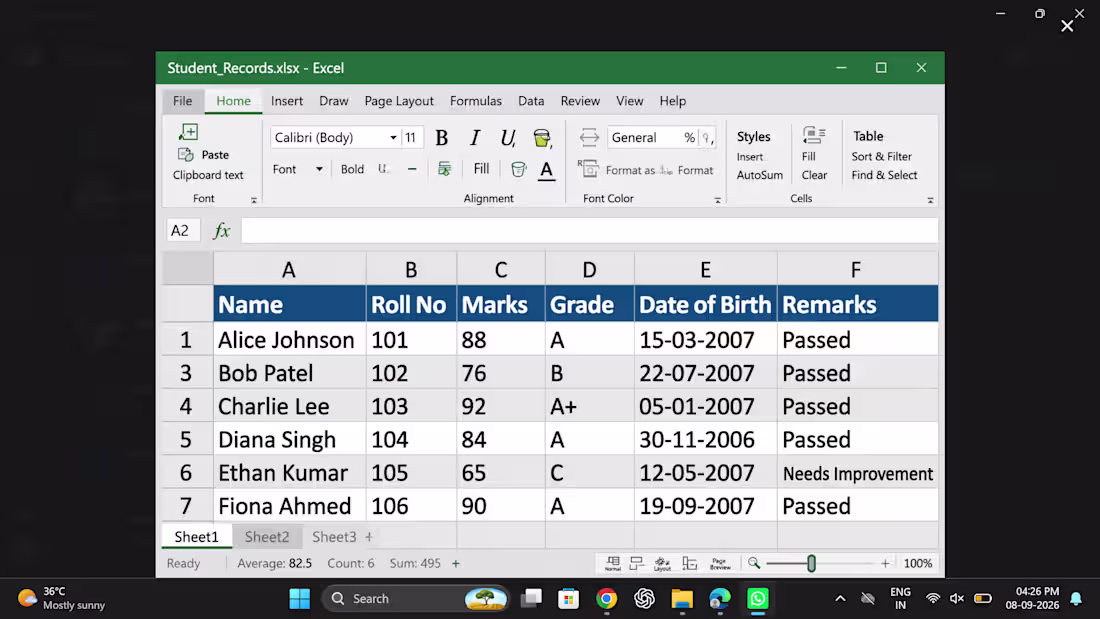This screenshot has height=619, width=1100.
Task: Switch to Normal view in status bar
Action: pyautogui.click(x=612, y=564)
